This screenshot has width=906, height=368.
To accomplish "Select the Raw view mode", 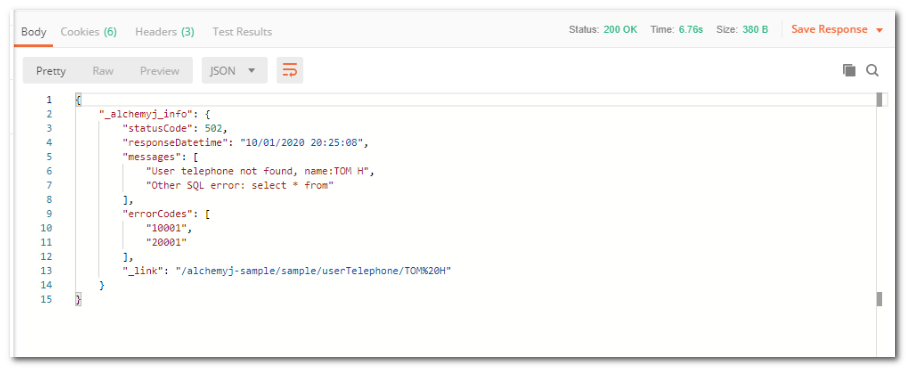I will pyautogui.click(x=103, y=71).
